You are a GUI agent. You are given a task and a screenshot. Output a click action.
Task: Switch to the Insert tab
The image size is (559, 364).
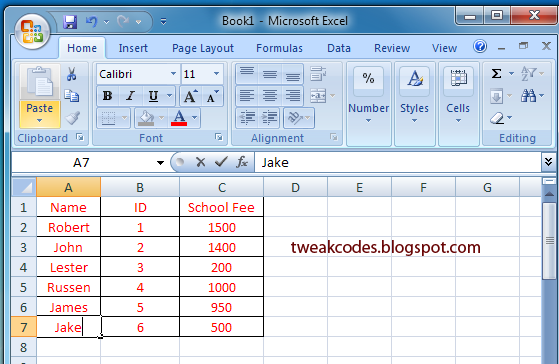point(133,48)
